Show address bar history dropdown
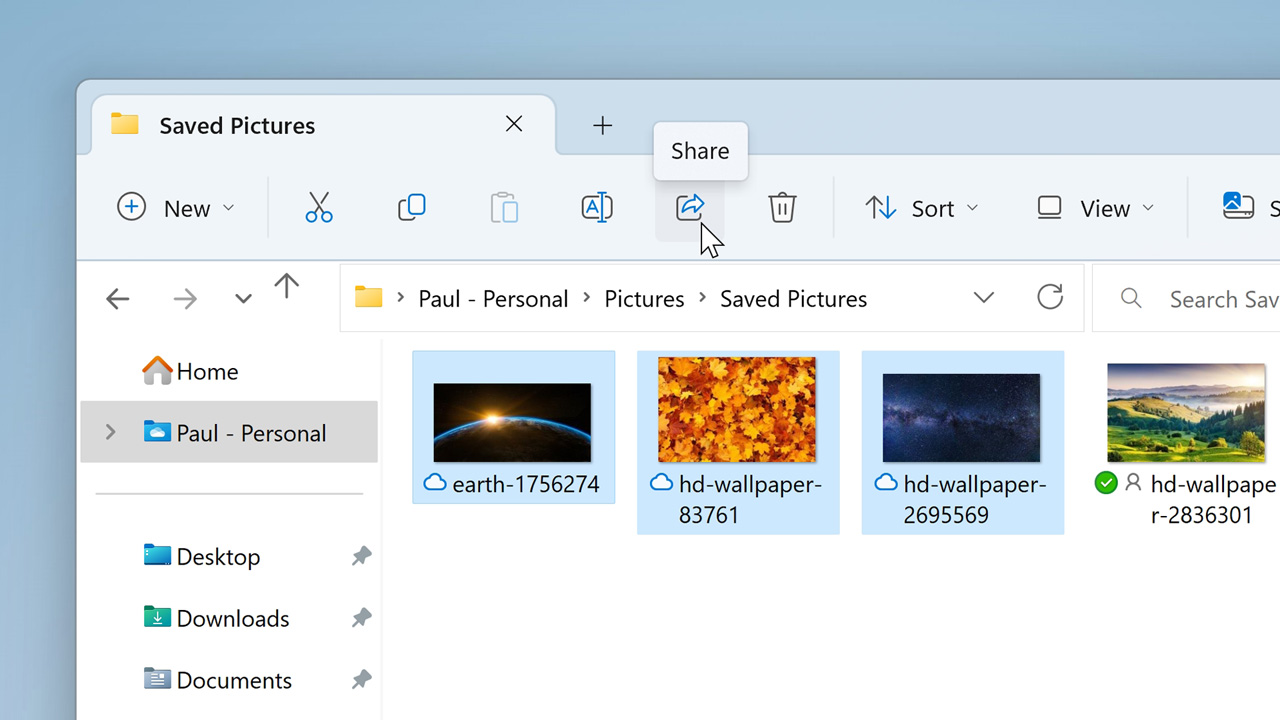 pos(984,298)
